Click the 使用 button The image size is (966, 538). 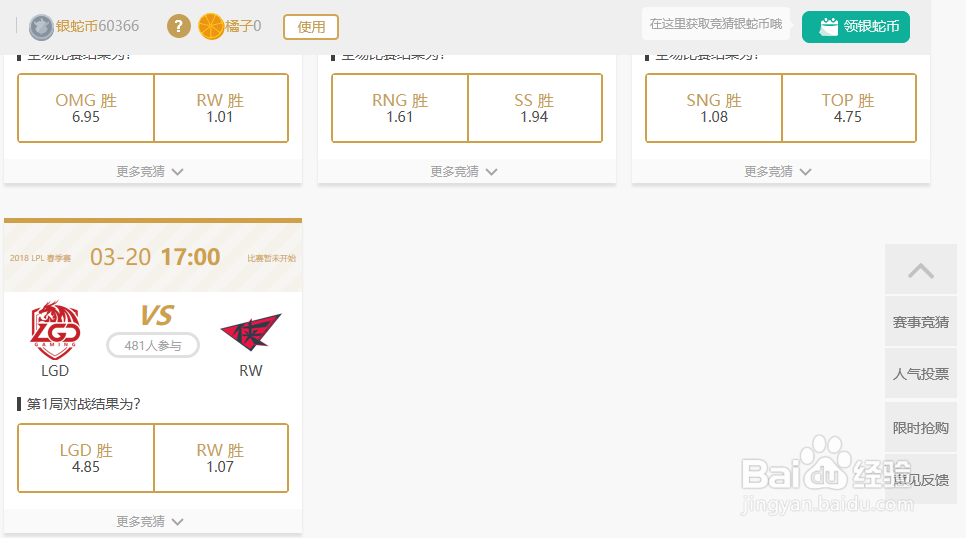click(310, 27)
